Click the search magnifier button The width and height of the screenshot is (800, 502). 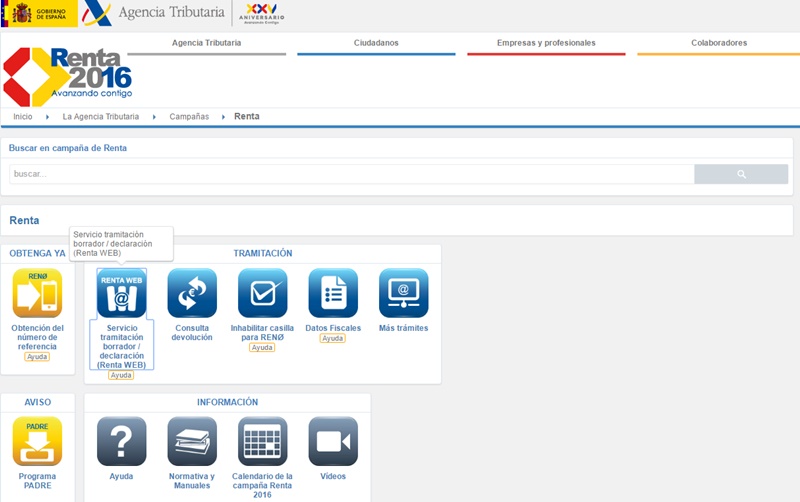point(741,174)
